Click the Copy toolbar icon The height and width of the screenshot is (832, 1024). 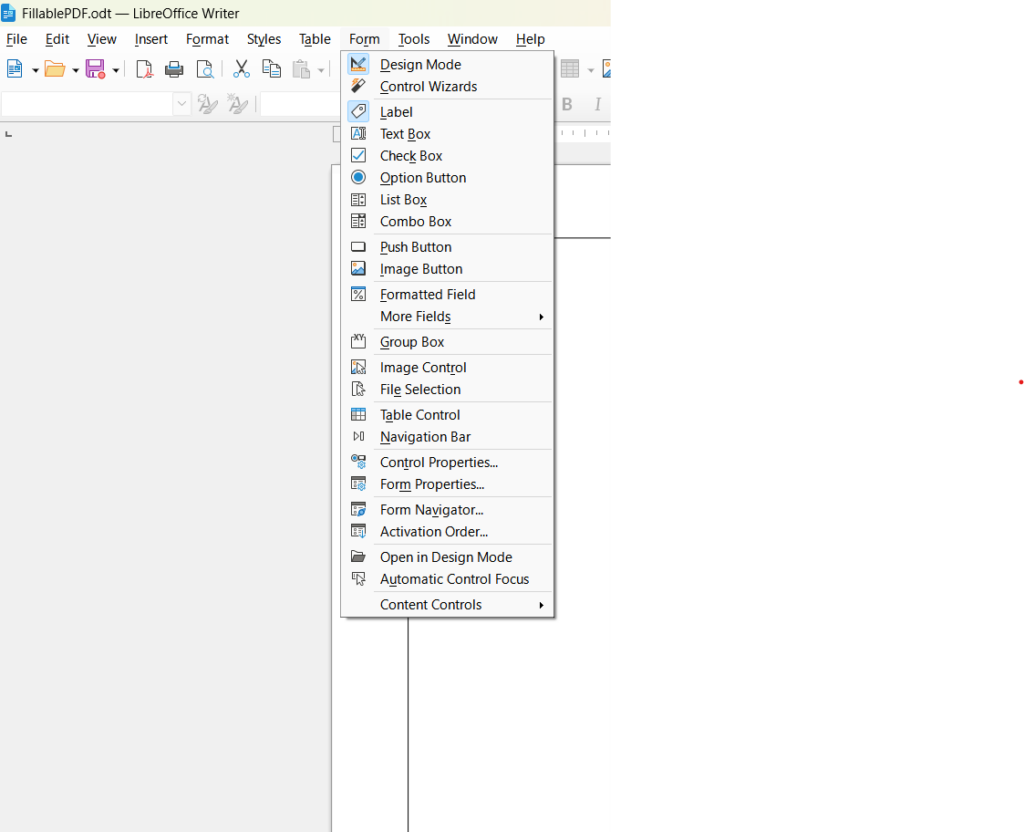[x=271, y=69]
